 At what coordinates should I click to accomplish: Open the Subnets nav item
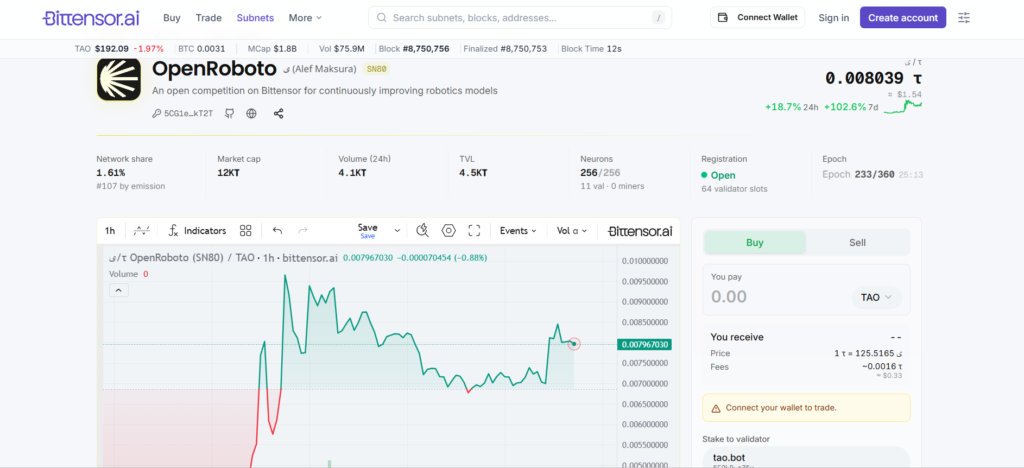coord(255,18)
